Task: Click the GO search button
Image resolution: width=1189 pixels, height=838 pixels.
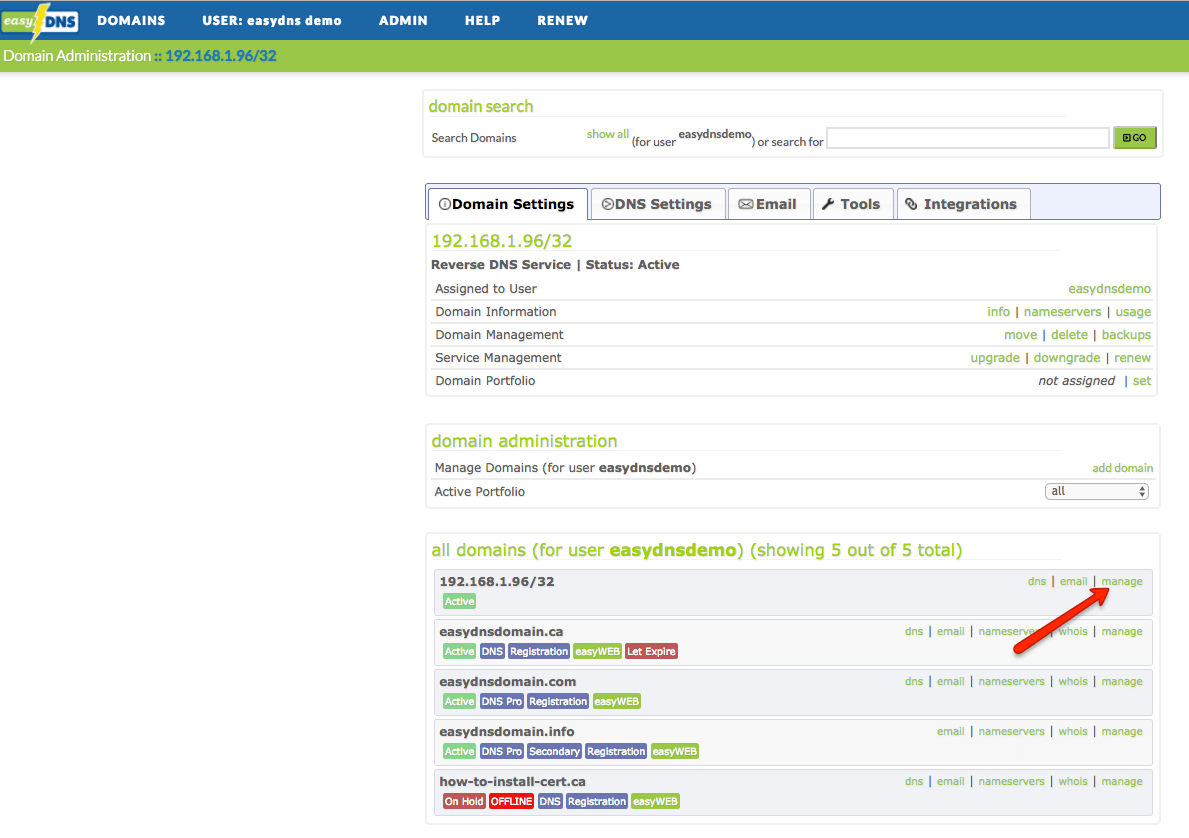Action: 1134,138
